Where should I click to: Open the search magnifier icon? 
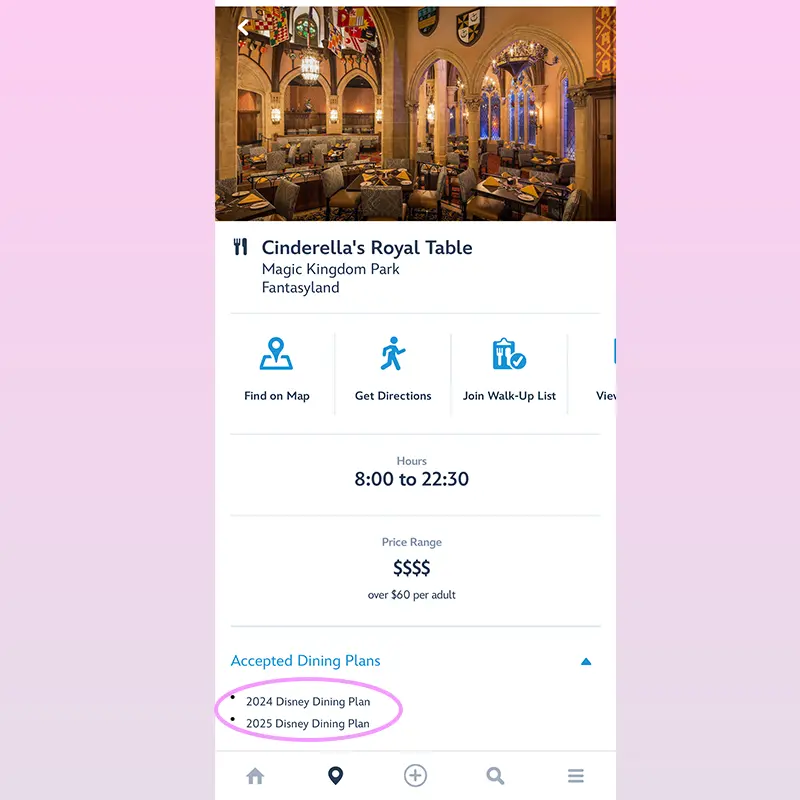(495, 776)
